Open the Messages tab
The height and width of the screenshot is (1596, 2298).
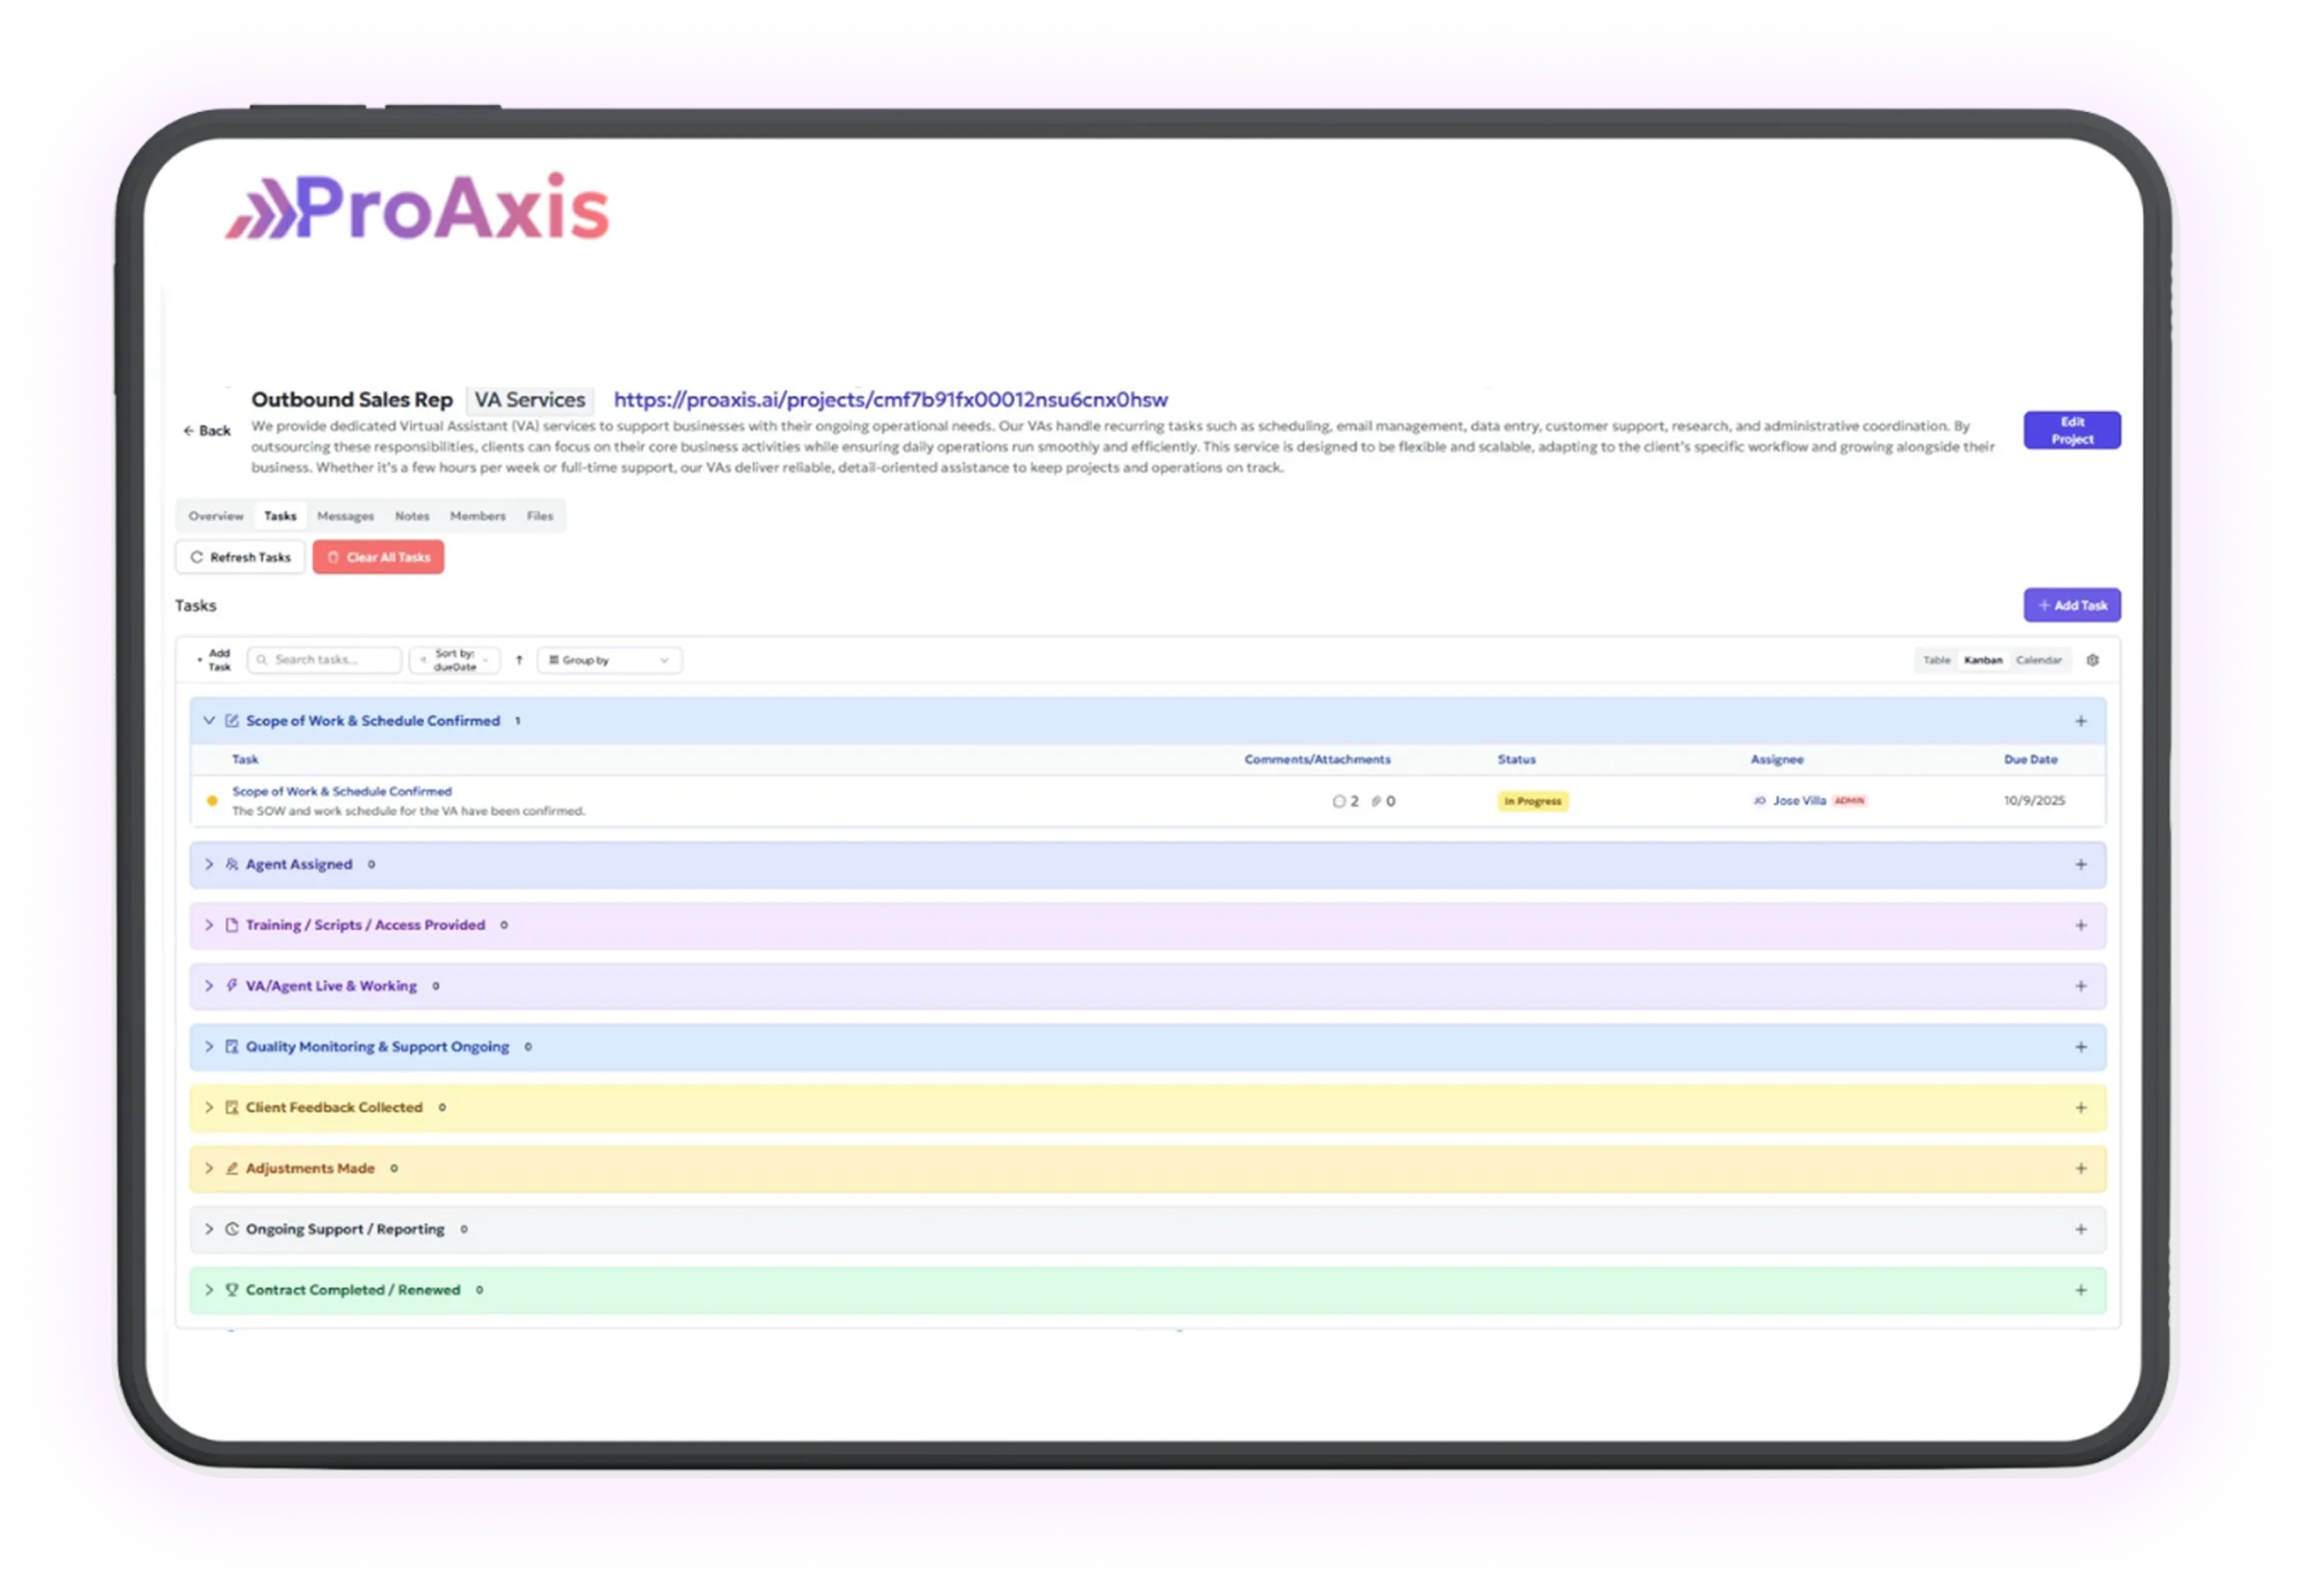[x=345, y=516]
